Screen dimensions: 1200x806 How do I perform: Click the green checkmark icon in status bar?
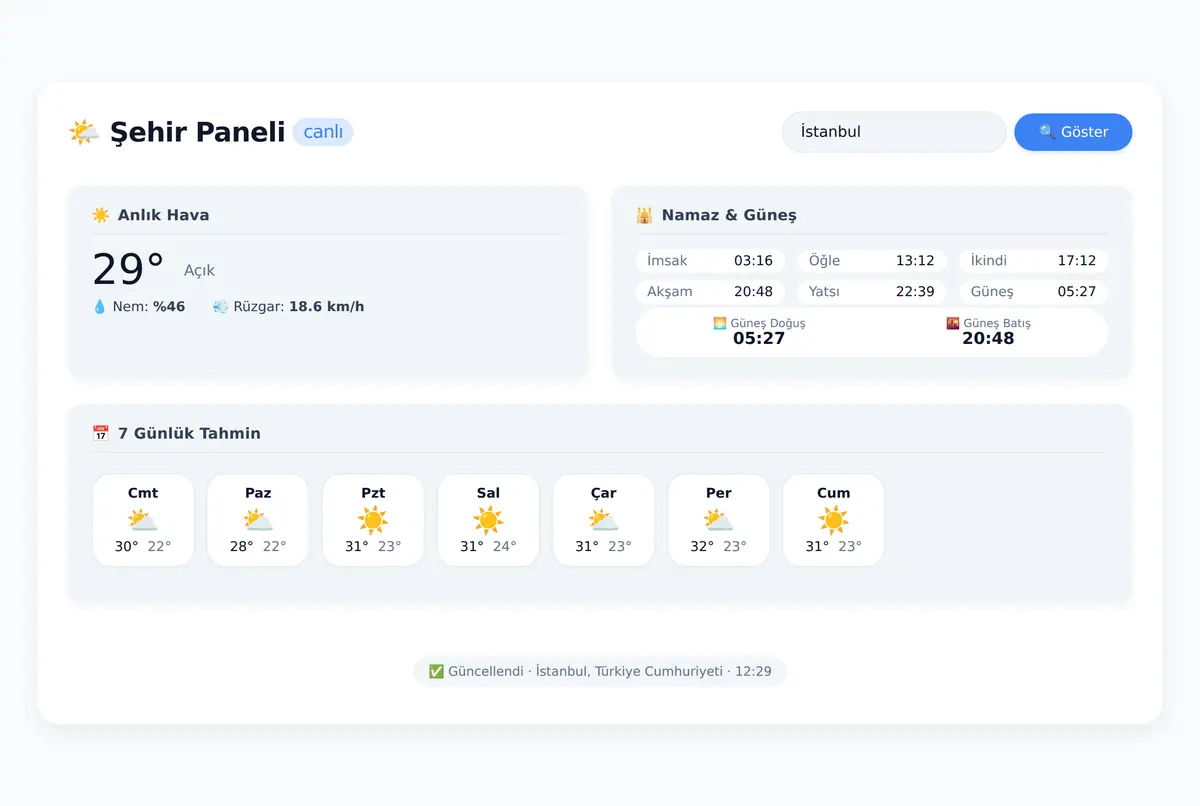point(436,672)
